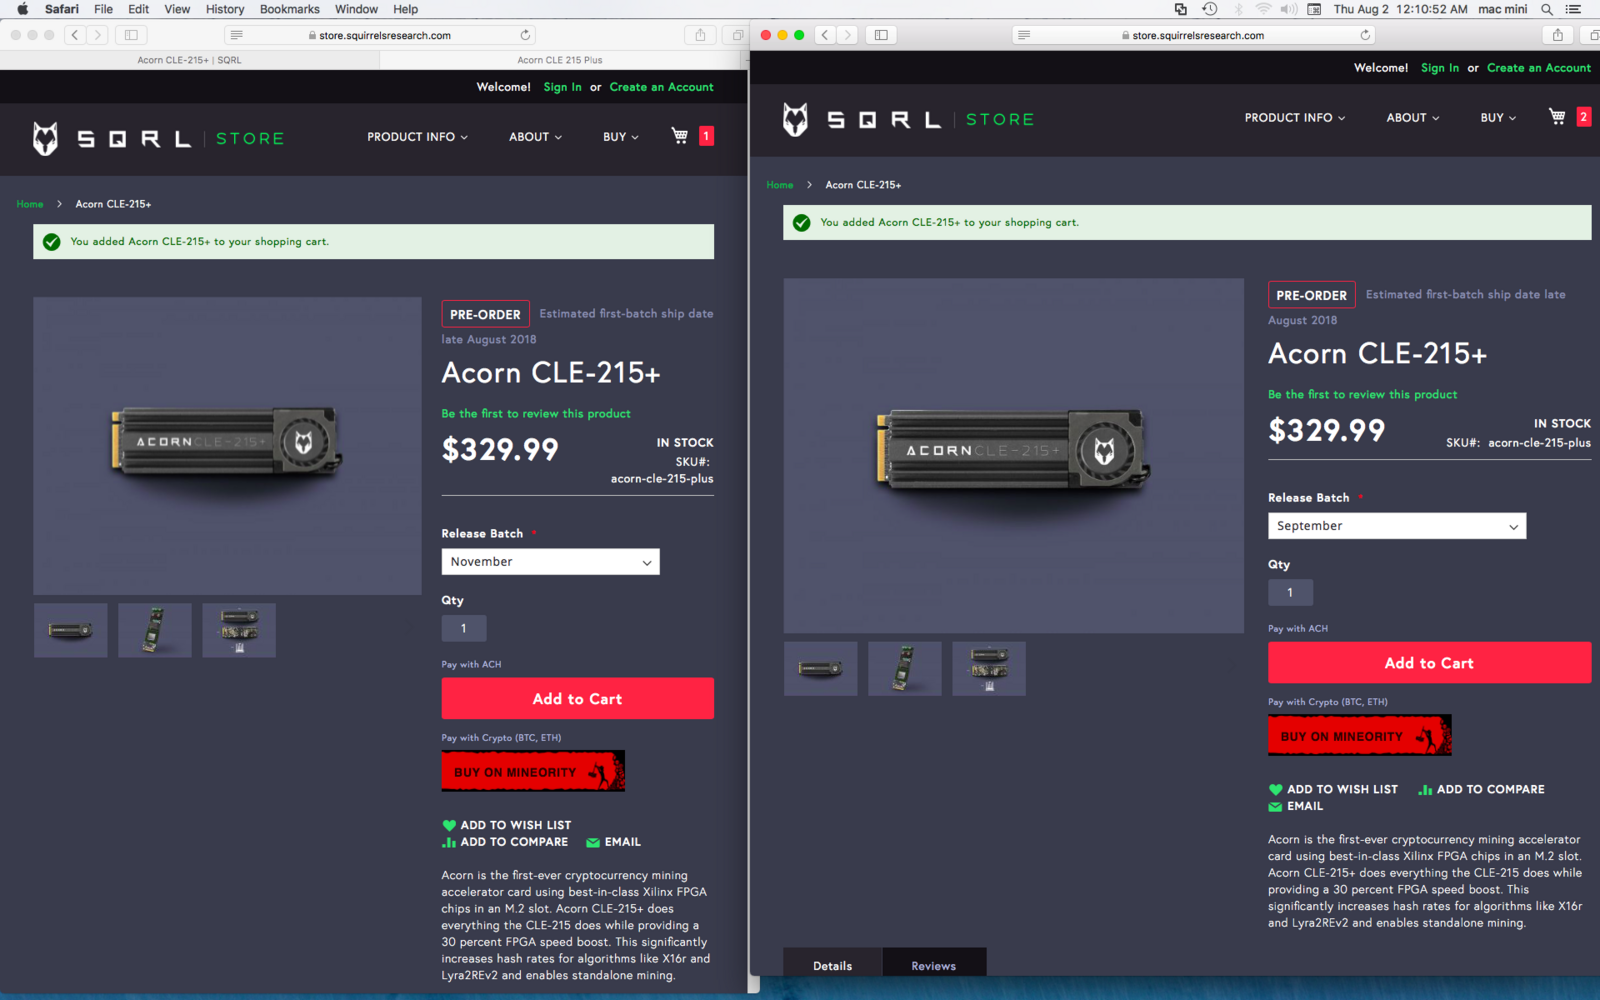Click Share button in right Safari window
Image resolution: width=1600 pixels, height=1000 pixels.
(1558, 35)
